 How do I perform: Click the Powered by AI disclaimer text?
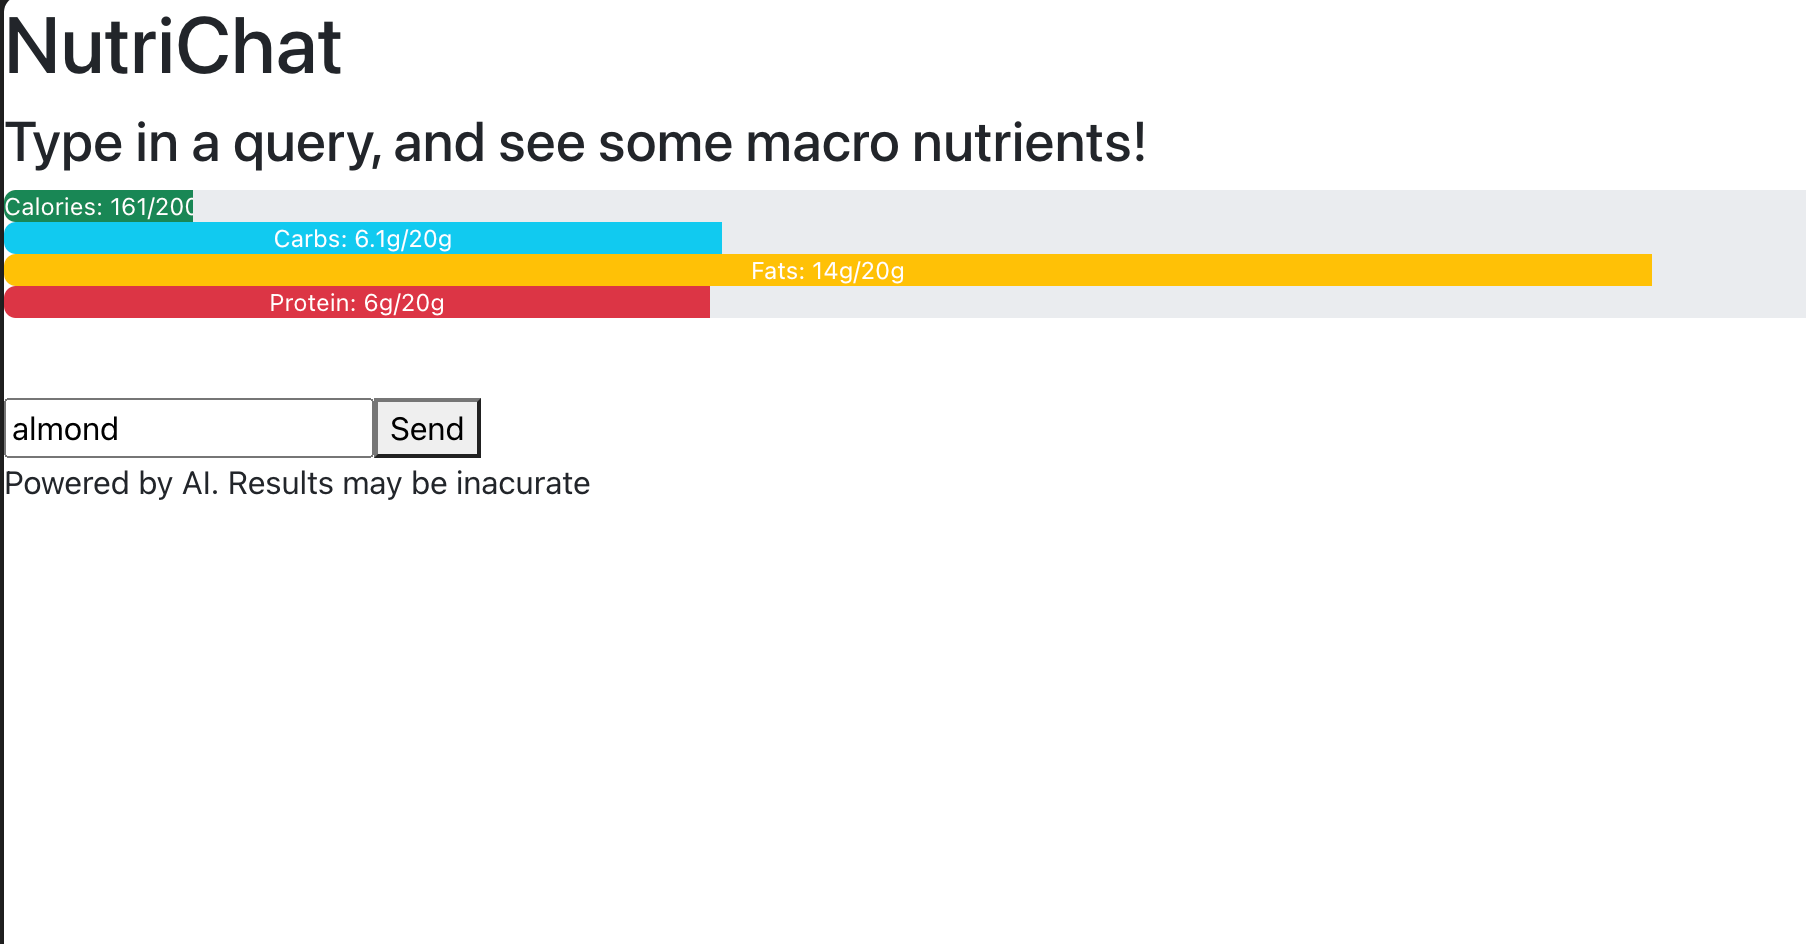(x=297, y=483)
